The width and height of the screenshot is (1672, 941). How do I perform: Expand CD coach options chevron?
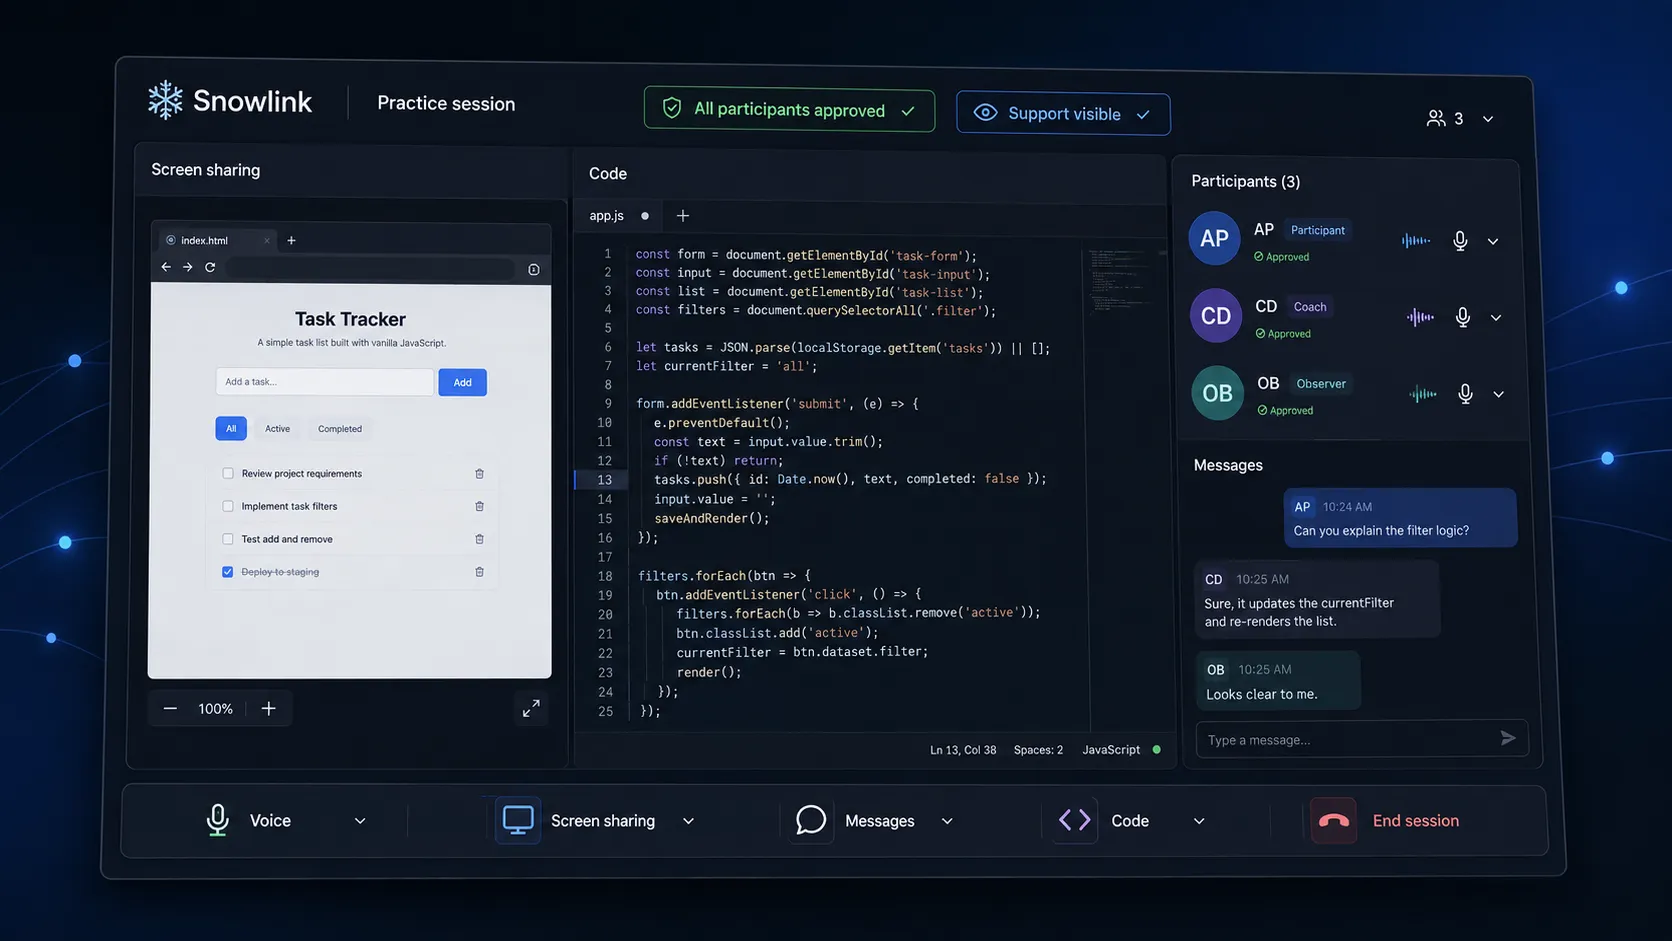1496,318
